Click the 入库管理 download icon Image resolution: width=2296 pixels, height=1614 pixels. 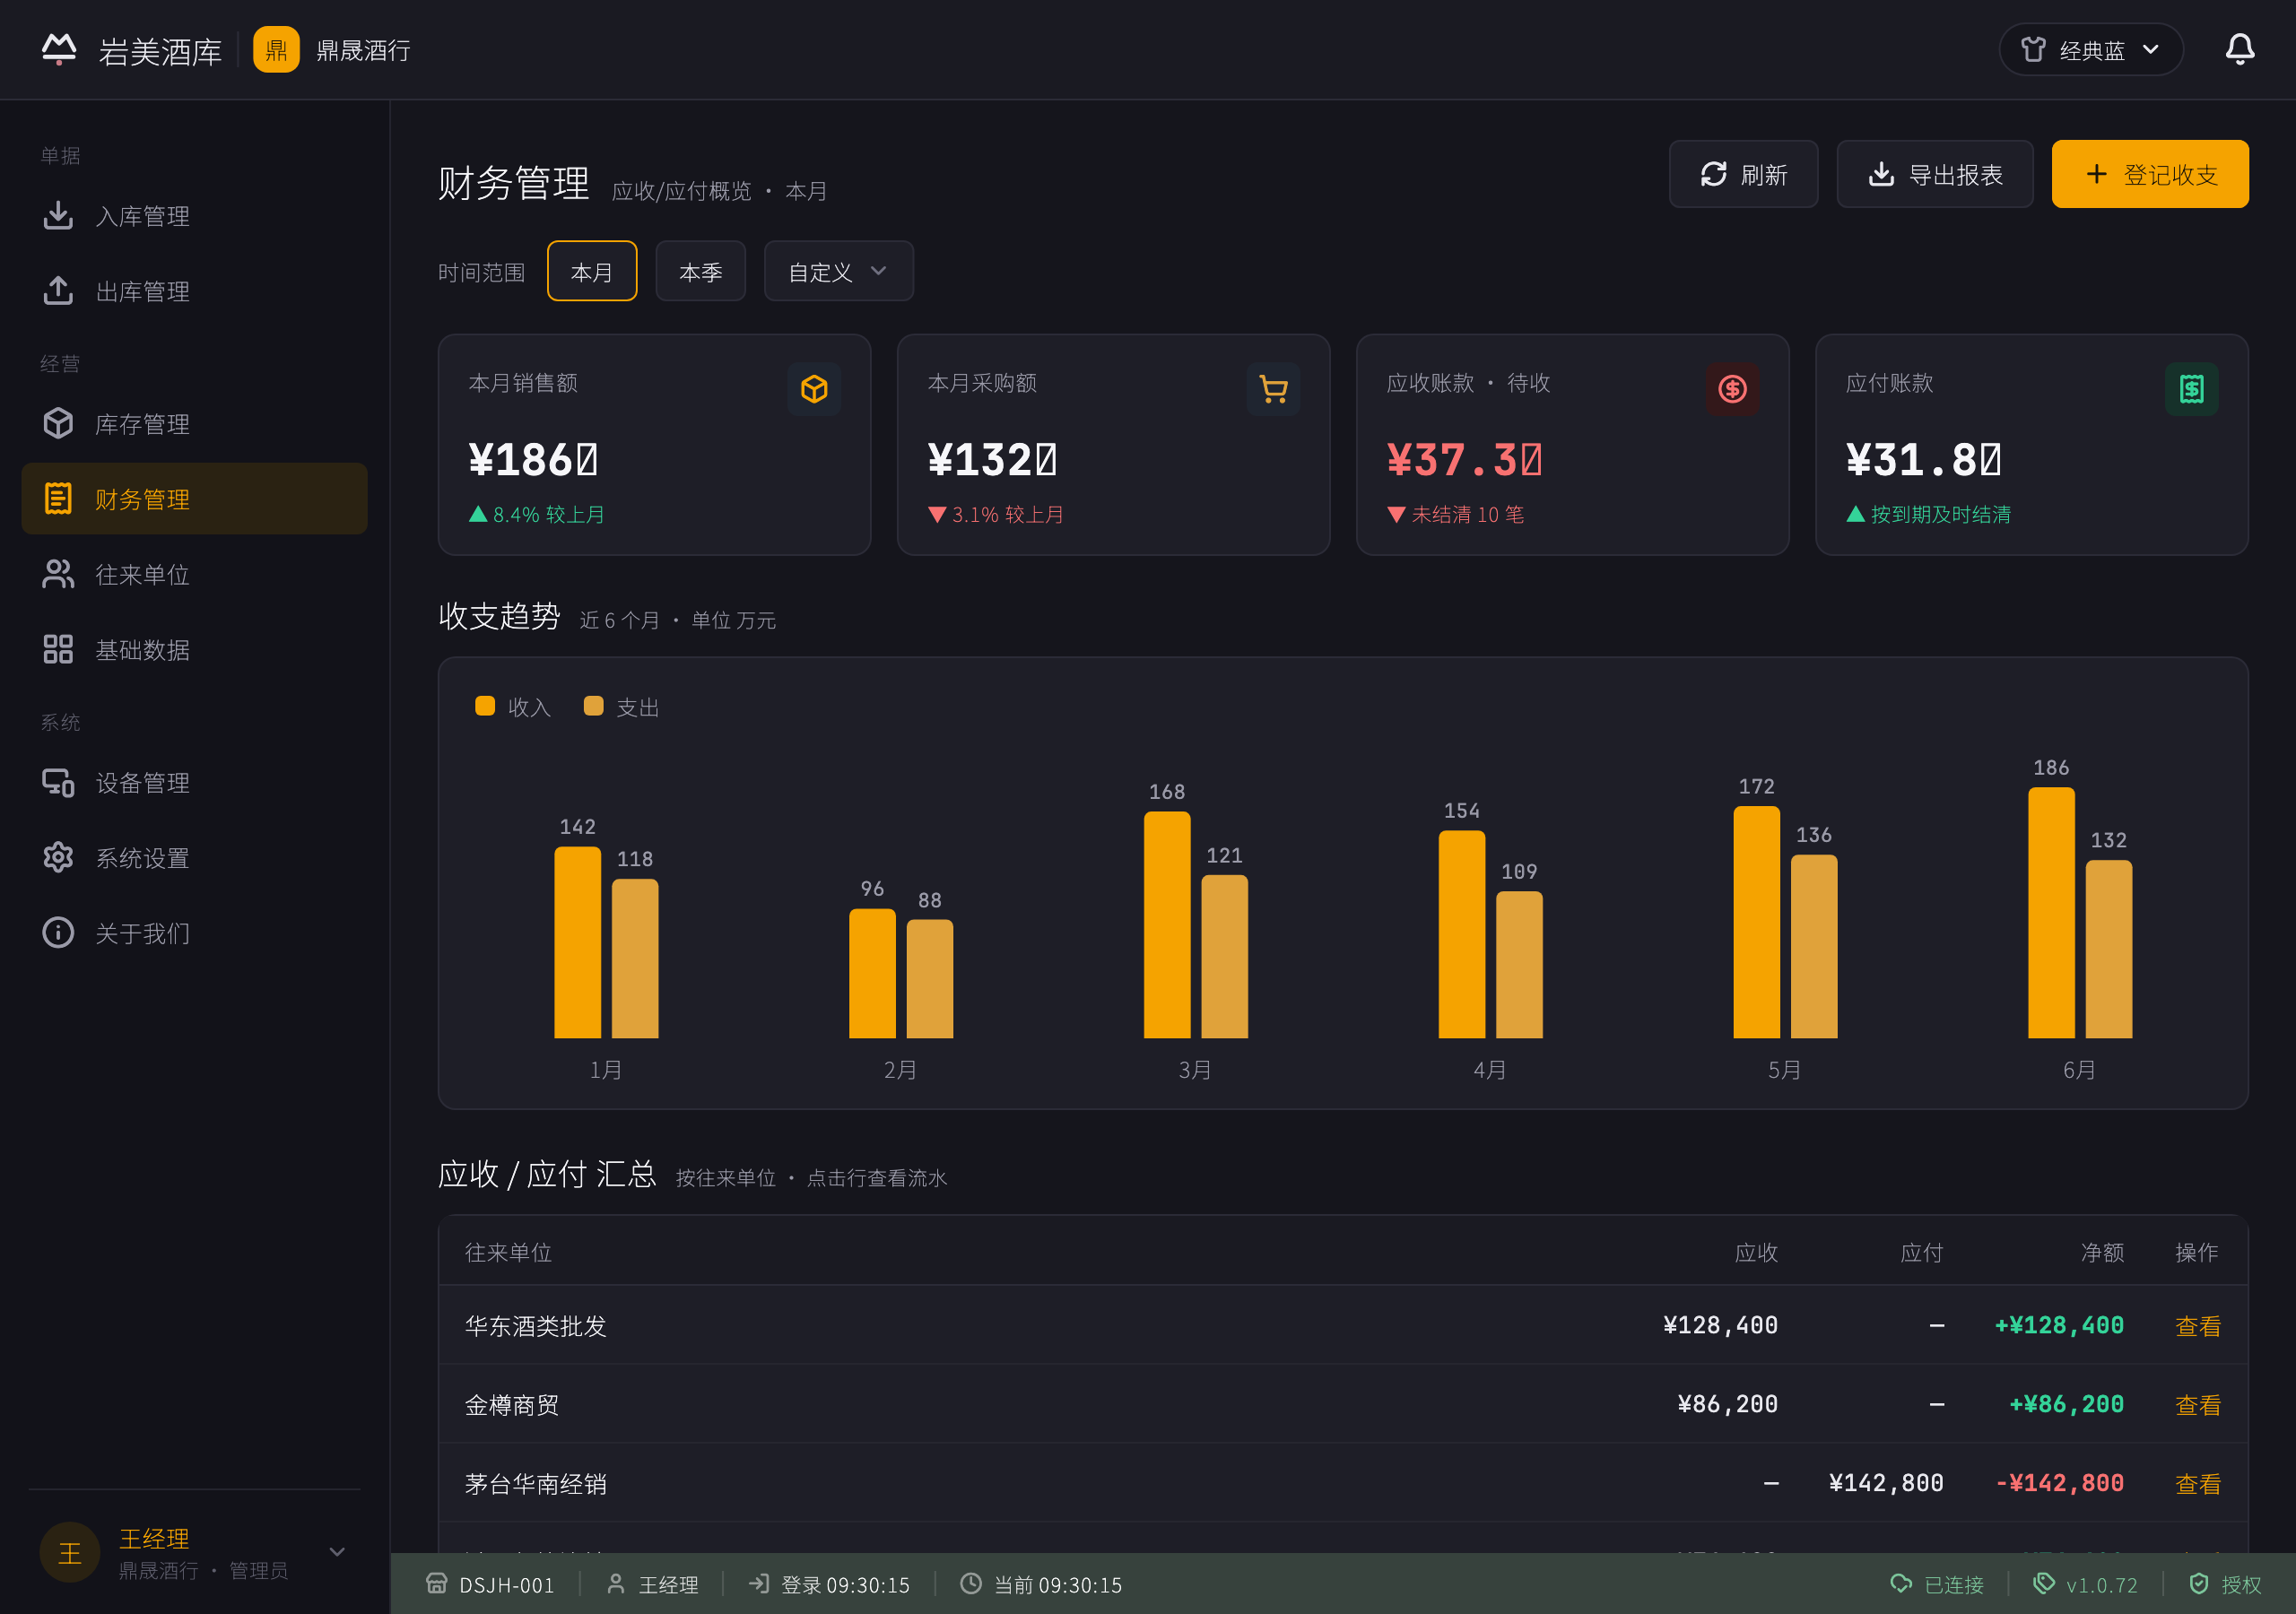click(x=58, y=215)
